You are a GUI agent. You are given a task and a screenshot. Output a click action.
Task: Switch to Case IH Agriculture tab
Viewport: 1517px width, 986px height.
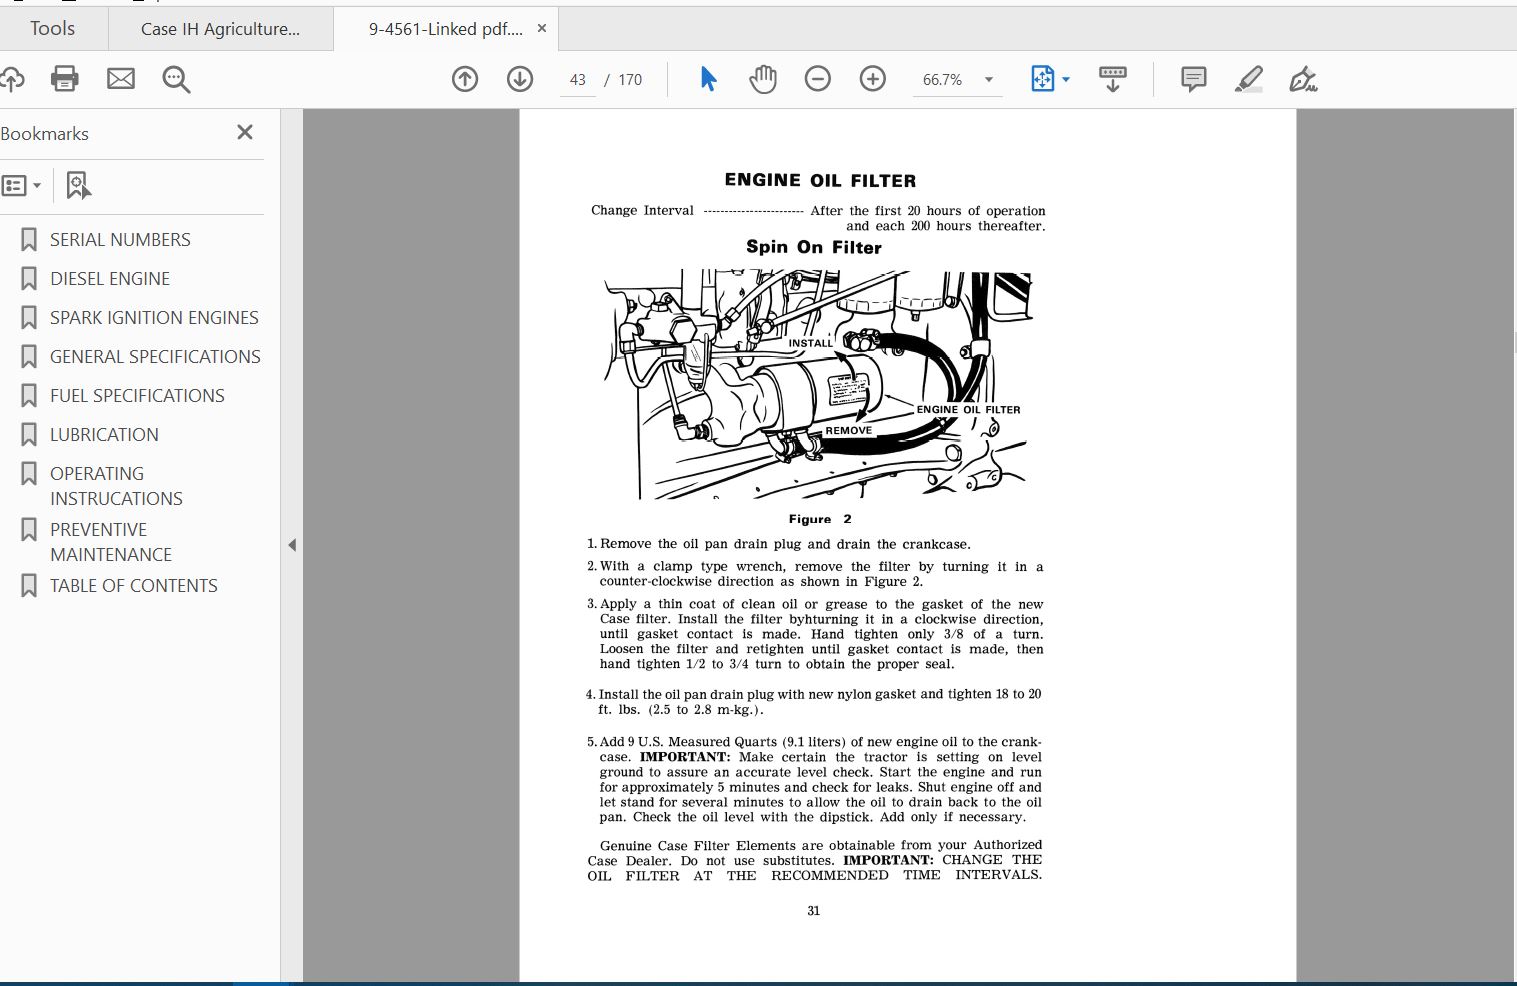click(220, 29)
